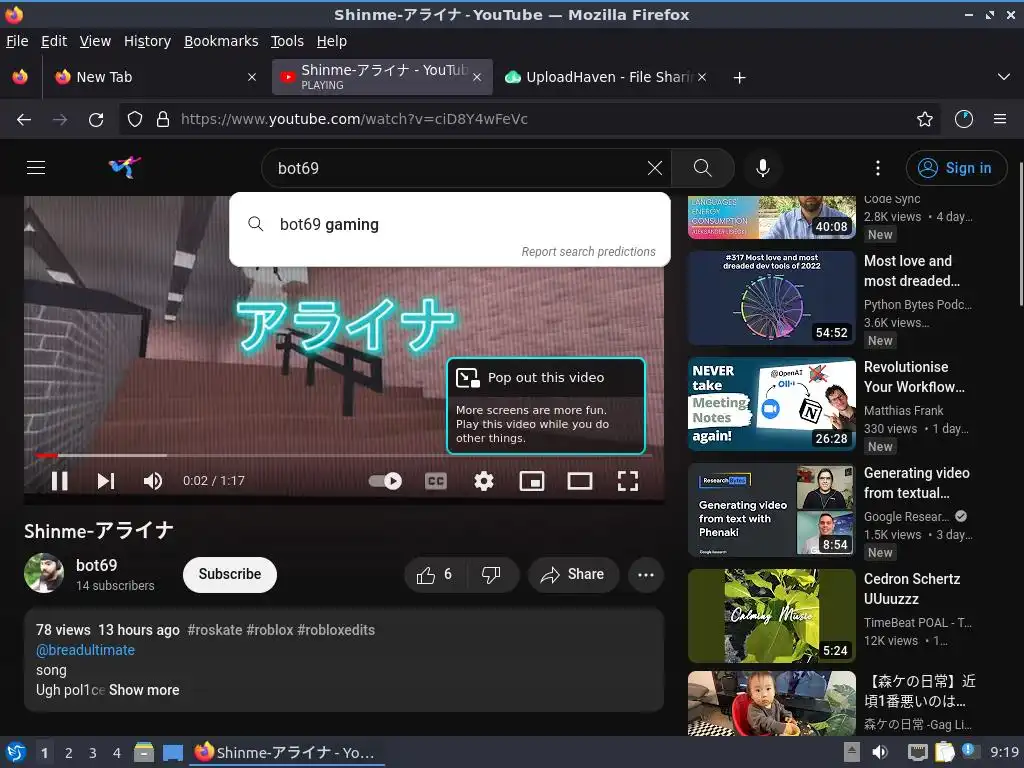Image resolution: width=1024 pixels, height=768 pixels.
Task: Toggle closed captions CC button
Action: (436, 481)
